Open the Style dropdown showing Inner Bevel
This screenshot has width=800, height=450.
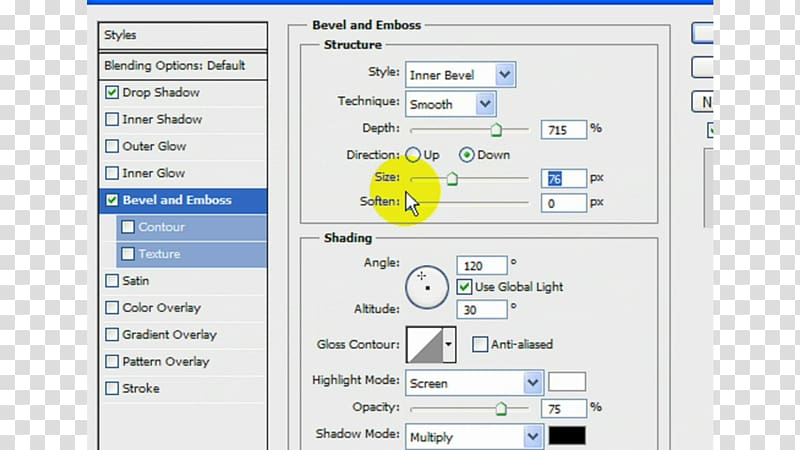point(460,75)
